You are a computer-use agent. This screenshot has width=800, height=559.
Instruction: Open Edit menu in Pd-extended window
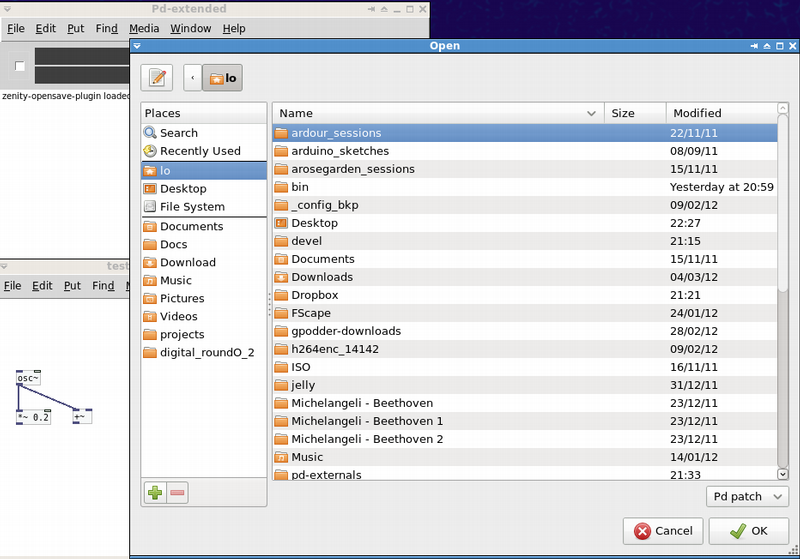[45, 29]
